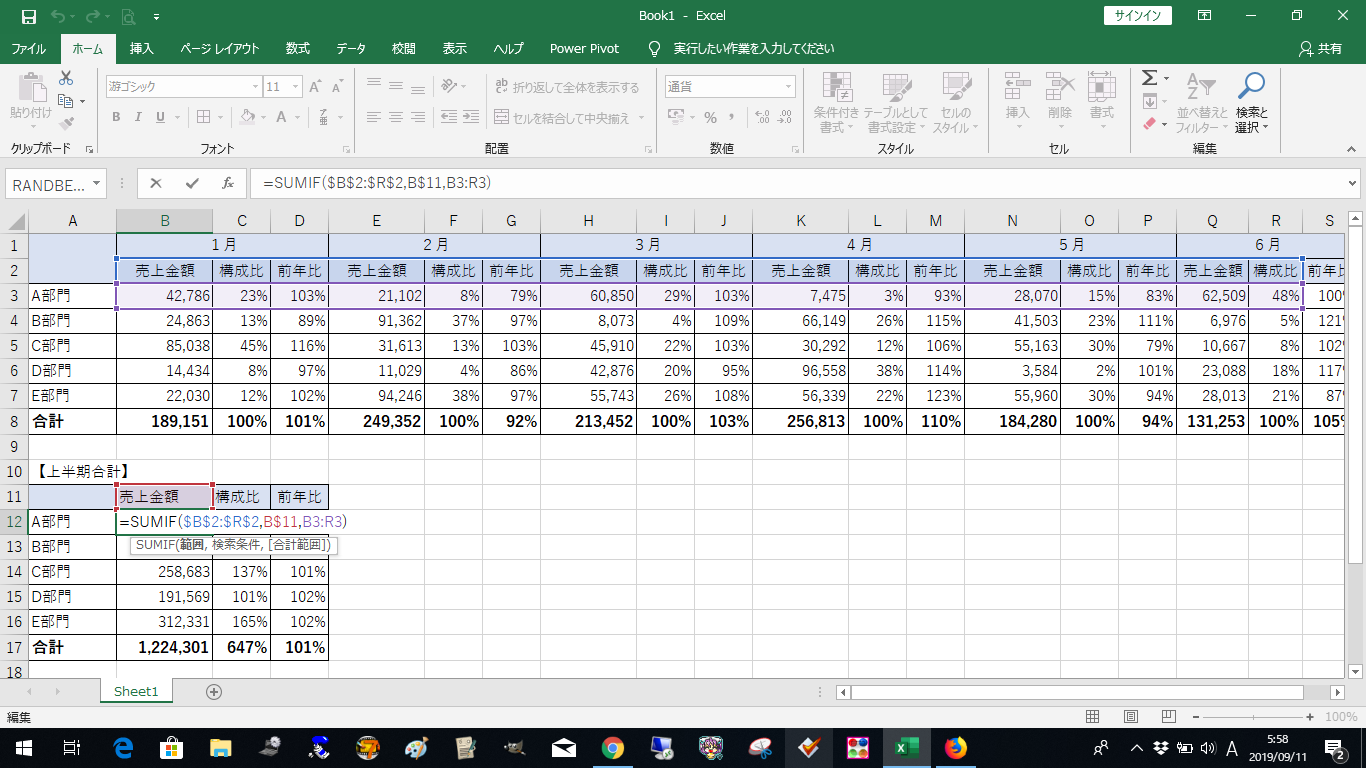Open the font size dropdown

pyautogui.click(x=297, y=87)
